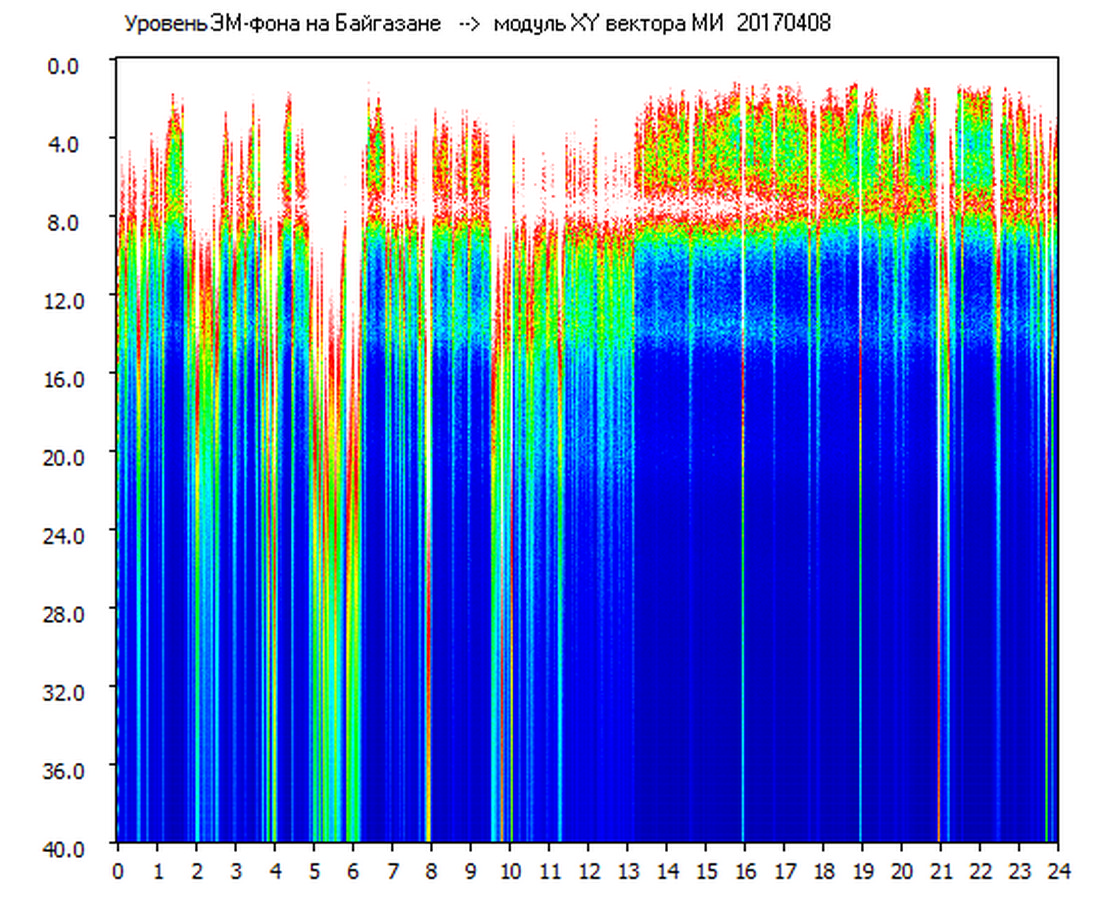Click hour 16 on the horizontal axis
The width and height of the screenshot is (1096, 900).
744,870
